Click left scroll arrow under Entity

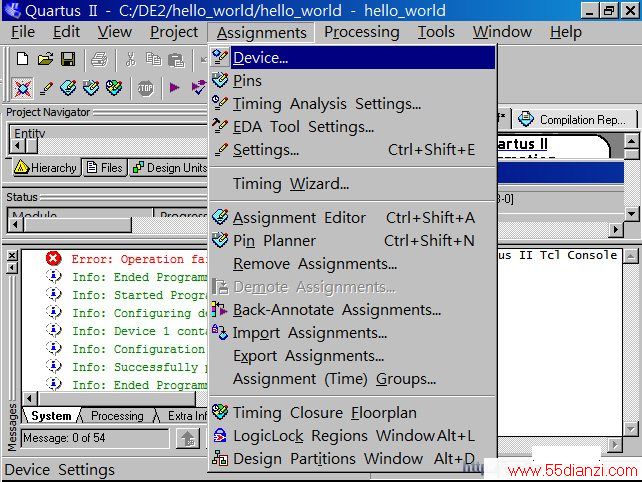tap(17, 145)
